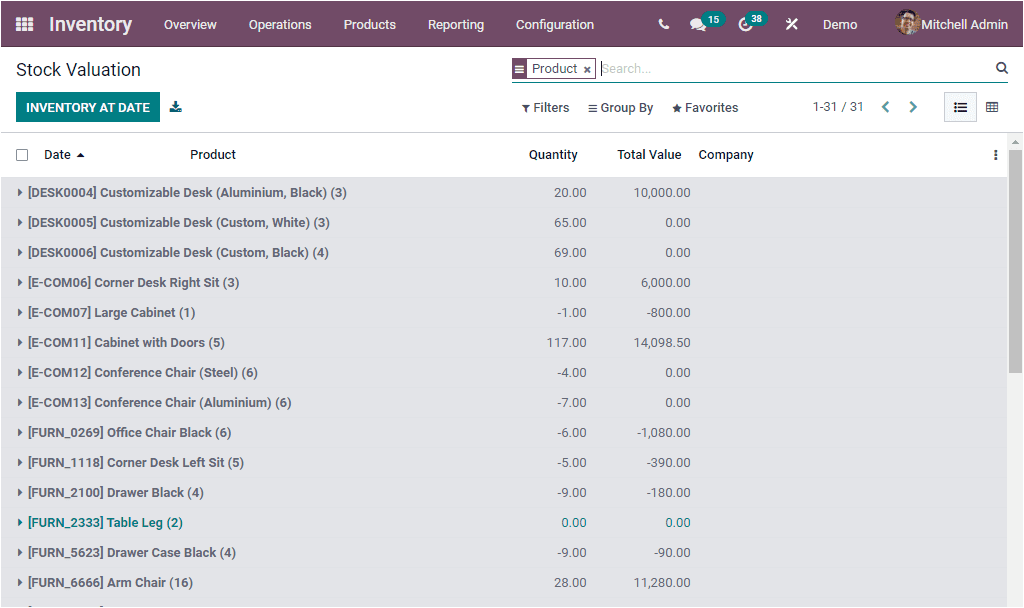Open the Configuration menu
The width and height of the screenshot is (1024, 608).
554,24
